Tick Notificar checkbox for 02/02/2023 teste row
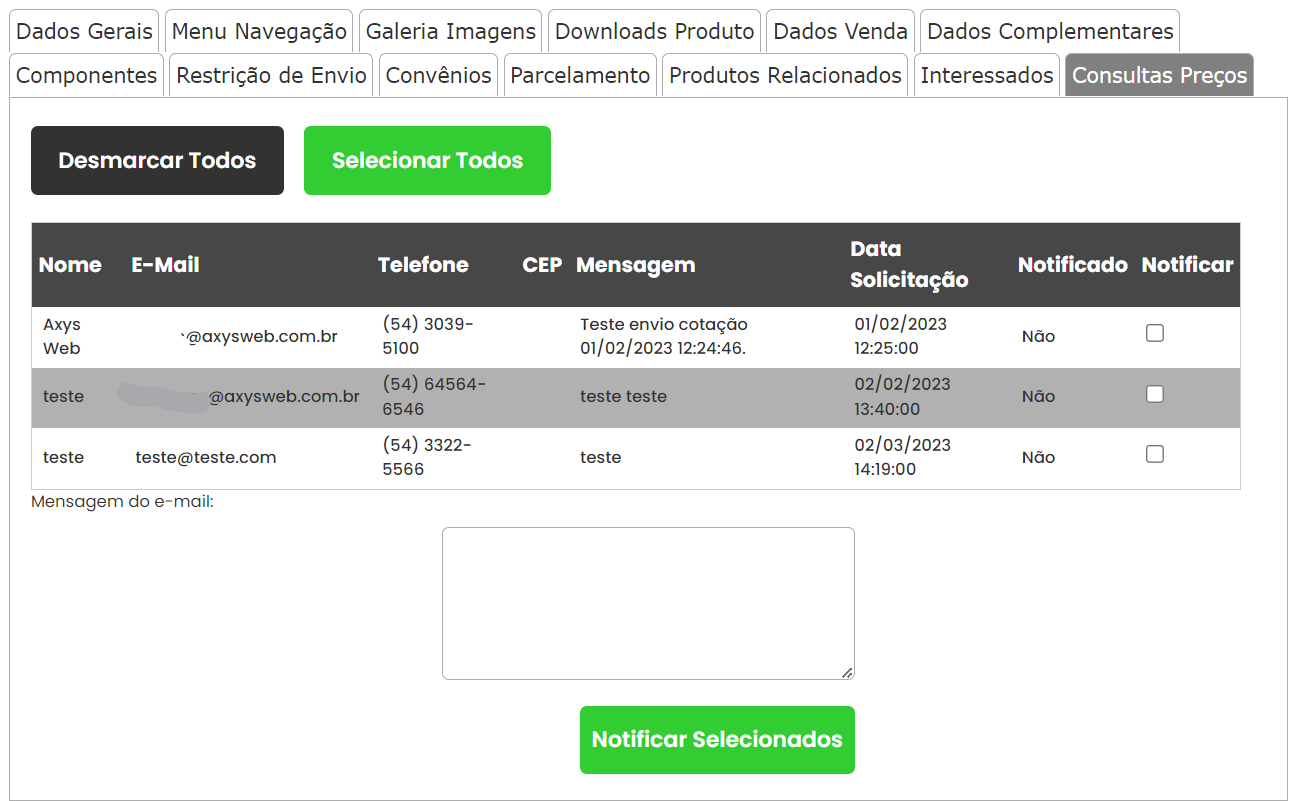 (x=1155, y=394)
